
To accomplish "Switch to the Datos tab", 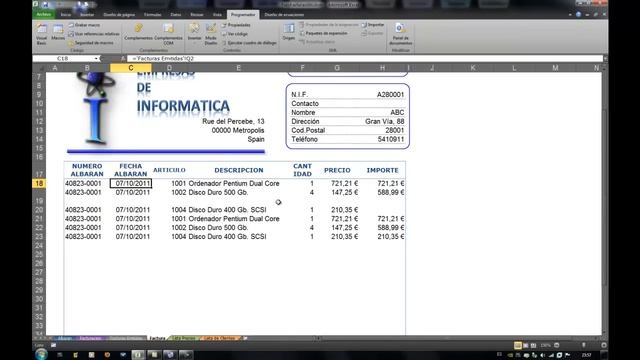I will pyautogui.click(x=176, y=14).
